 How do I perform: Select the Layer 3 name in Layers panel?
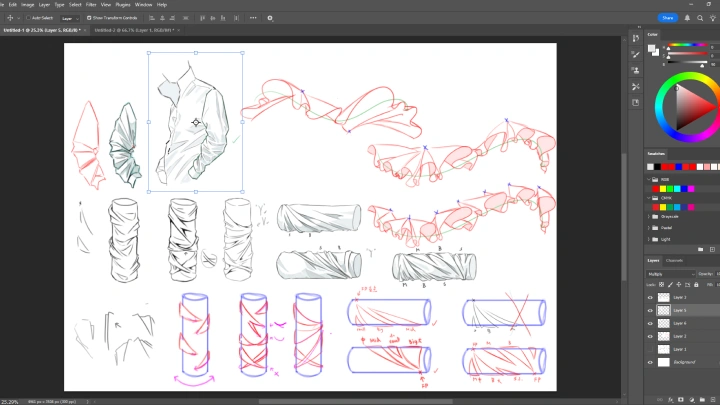(680, 298)
